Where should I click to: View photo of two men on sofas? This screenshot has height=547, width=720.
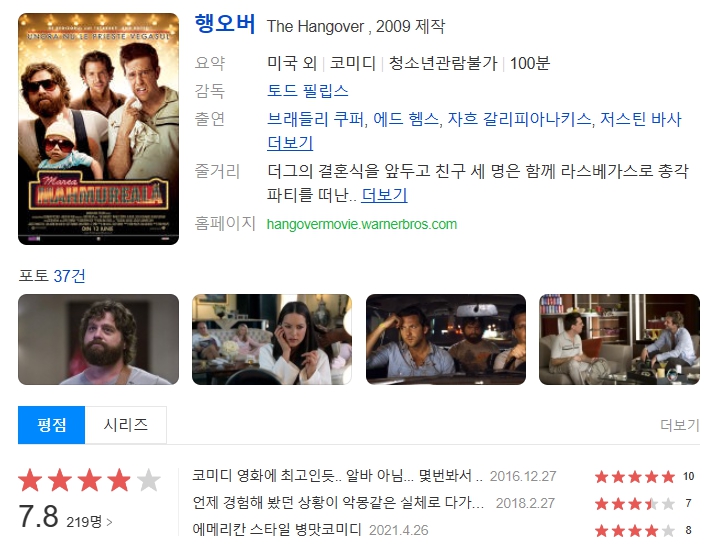pos(619,339)
